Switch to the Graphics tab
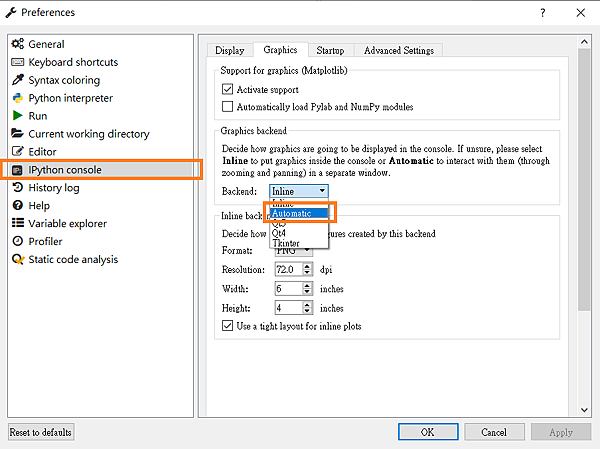The width and height of the screenshot is (600, 449). 280,49
